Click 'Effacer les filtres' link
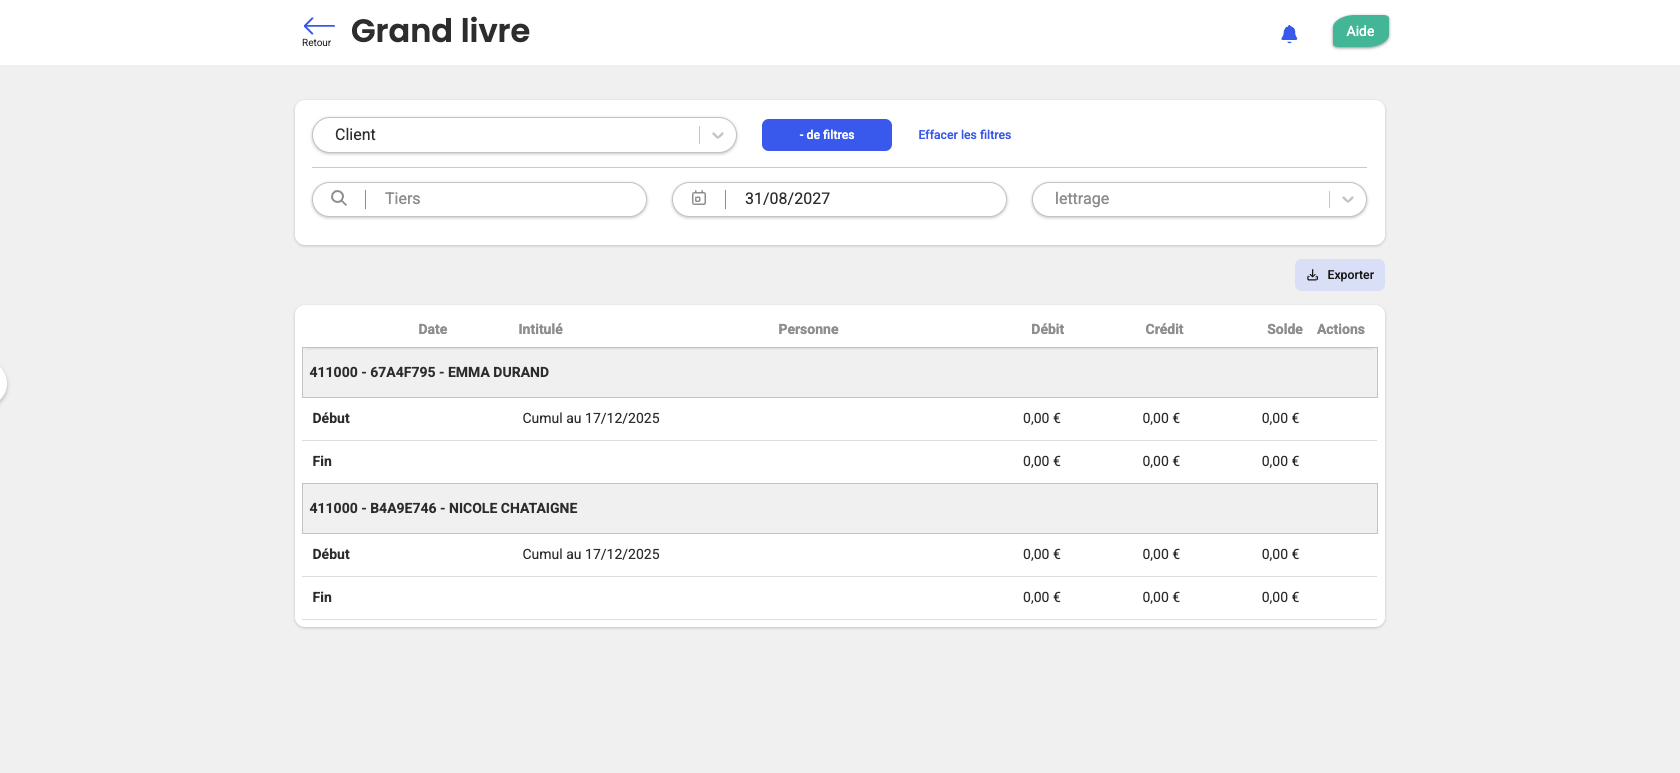The image size is (1680, 773). coord(964,135)
